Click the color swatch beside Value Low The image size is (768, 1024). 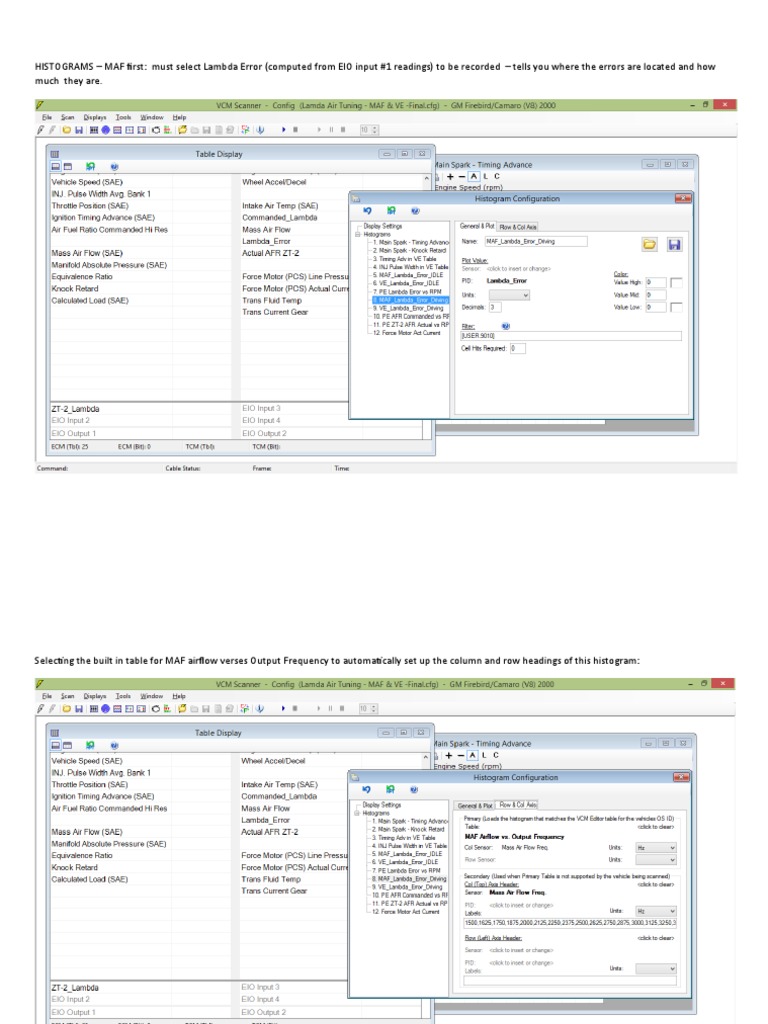pyautogui.click(x=677, y=307)
